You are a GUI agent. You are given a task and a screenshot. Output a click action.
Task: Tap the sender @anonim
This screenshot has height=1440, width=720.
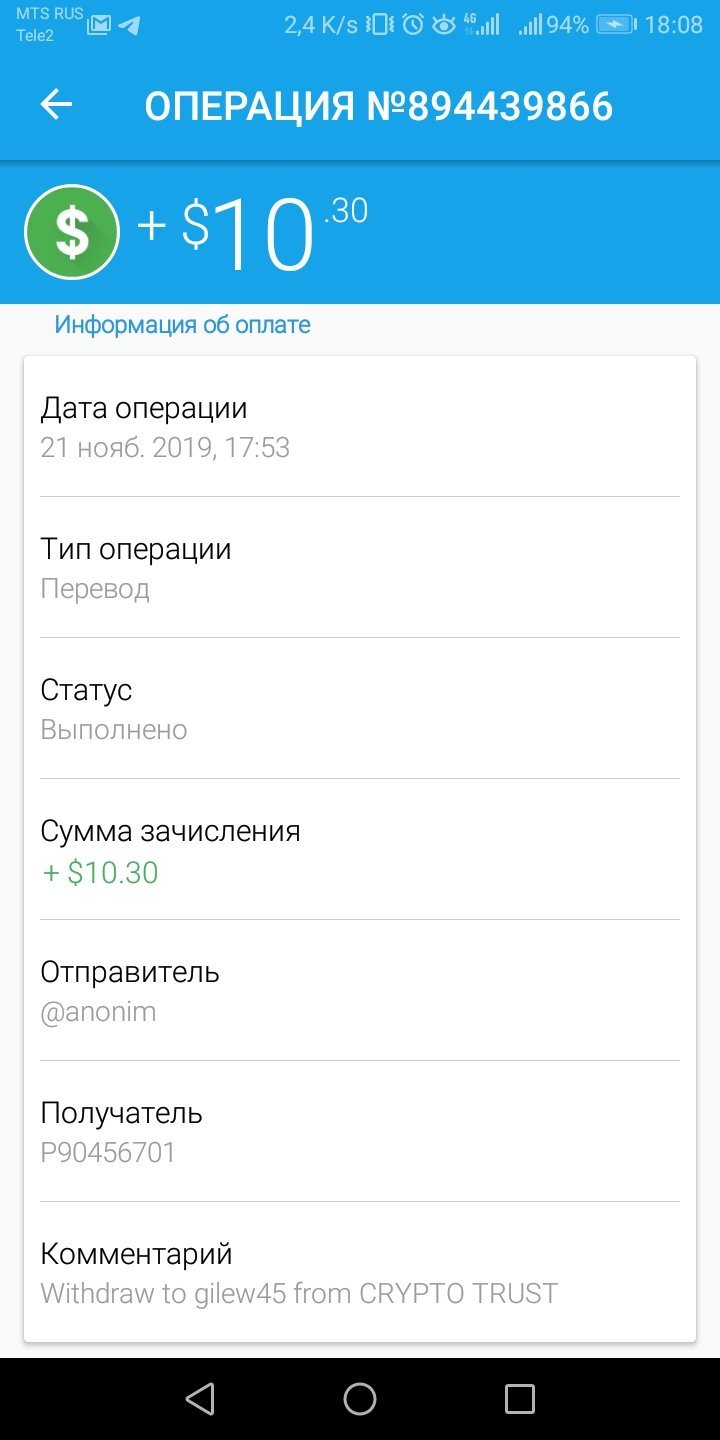coord(98,1012)
